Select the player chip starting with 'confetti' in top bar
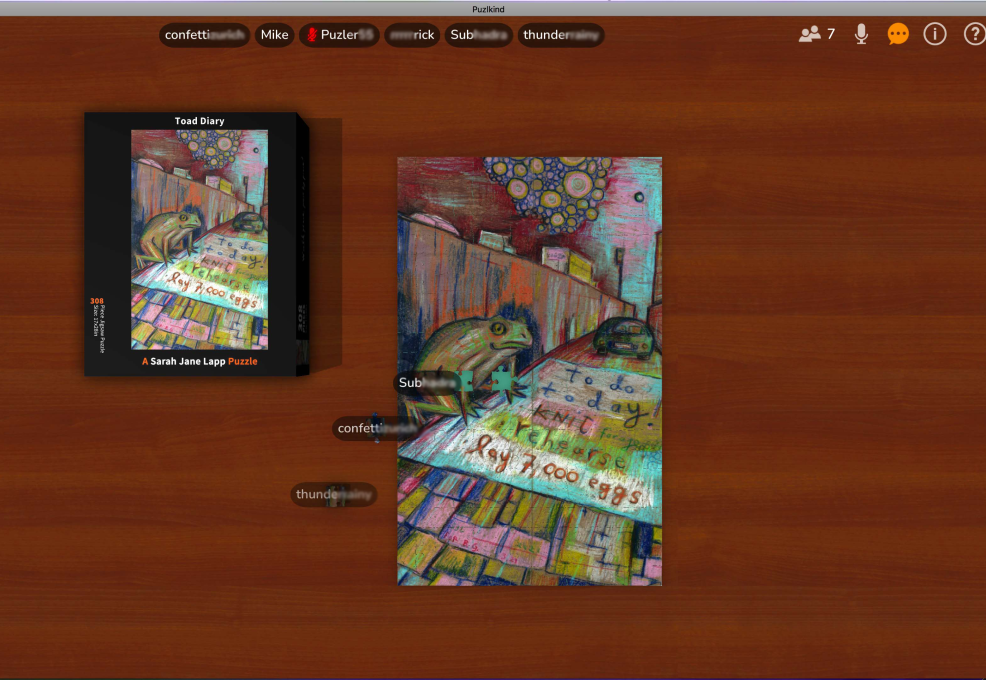This screenshot has width=986, height=680. pos(205,35)
